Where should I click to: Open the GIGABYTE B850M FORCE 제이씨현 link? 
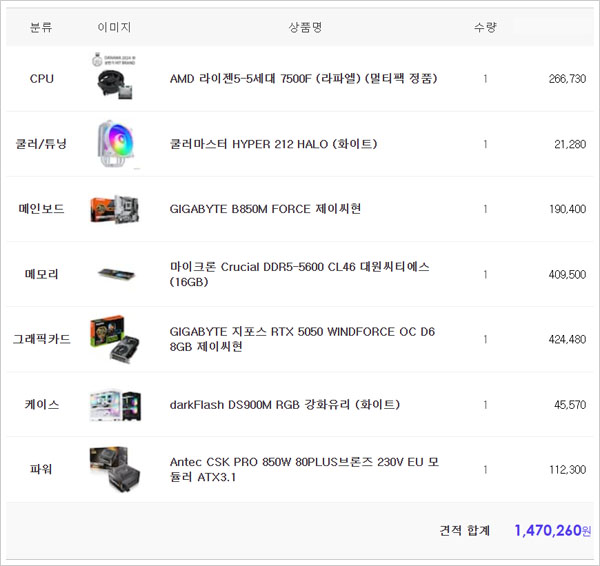(x=265, y=209)
